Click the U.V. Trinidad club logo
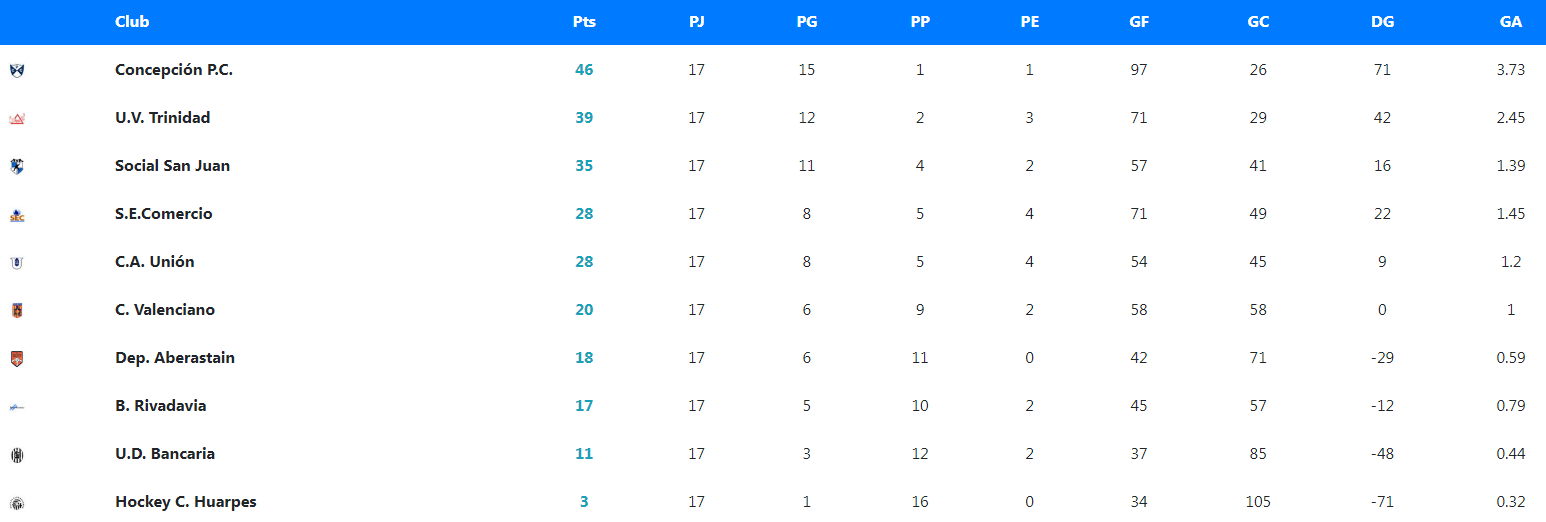Viewport: 1546px width, 522px height. click(x=16, y=118)
